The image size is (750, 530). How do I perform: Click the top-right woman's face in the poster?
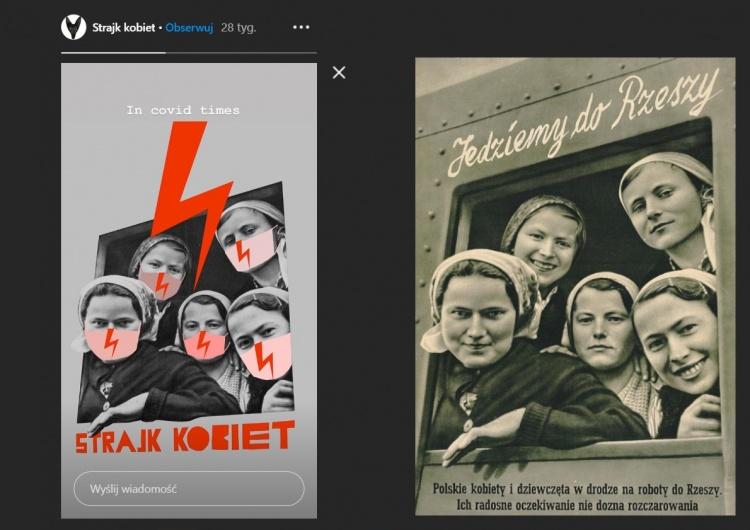click(667, 205)
